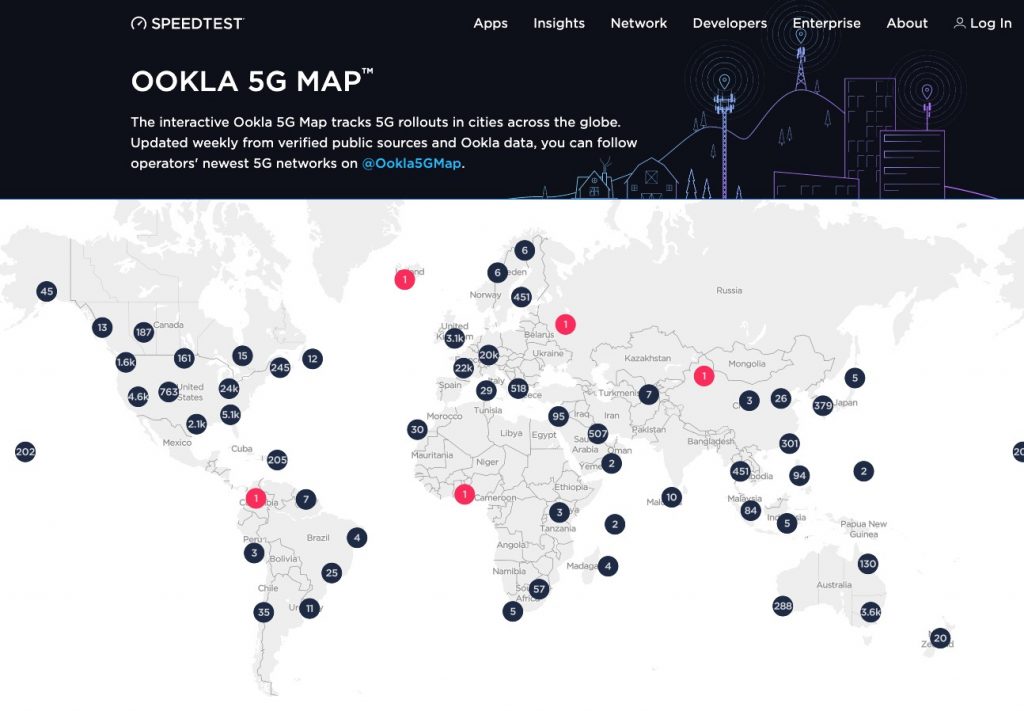This screenshot has height=711, width=1024.
Task: Select the 13 cluster marker in western Canada
Action: 102,327
